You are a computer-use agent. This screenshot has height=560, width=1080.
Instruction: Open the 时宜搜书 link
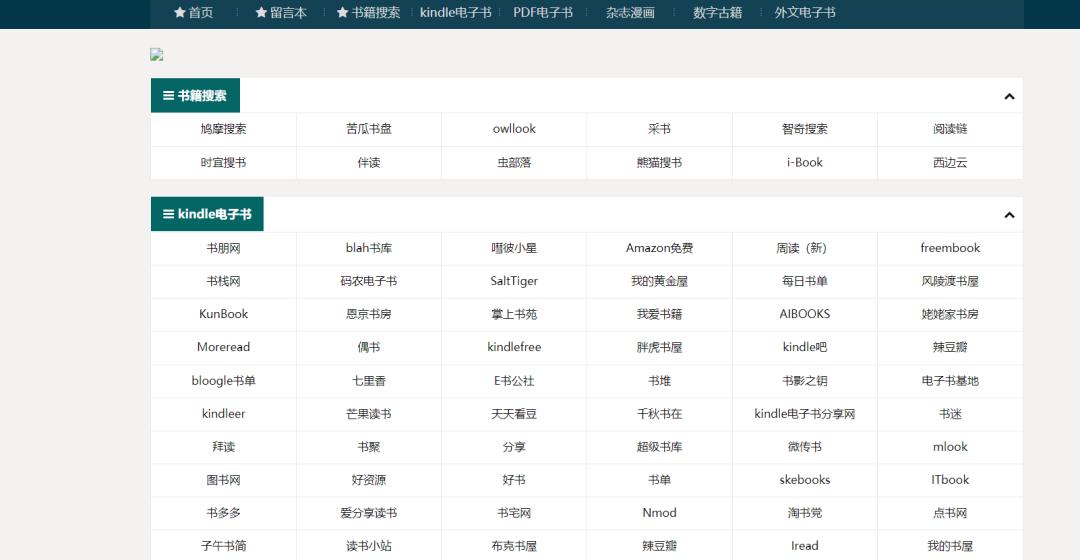(x=223, y=163)
